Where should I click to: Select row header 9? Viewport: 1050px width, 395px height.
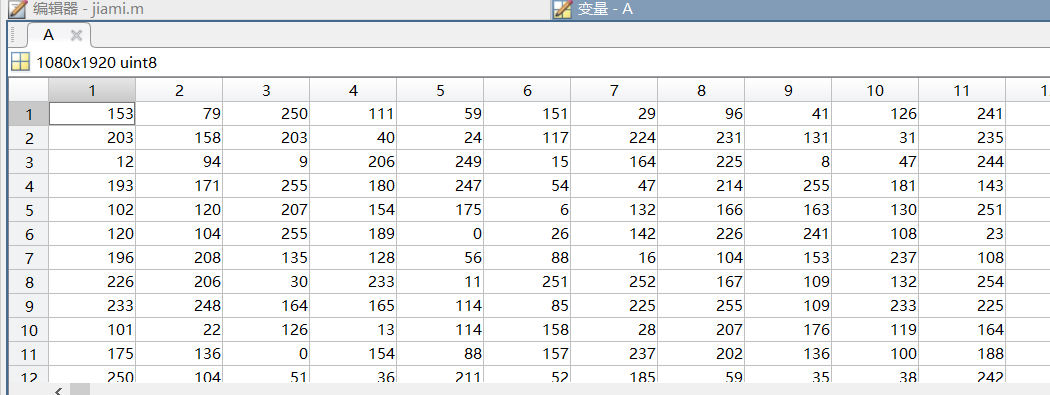pyautogui.click(x=29, y=306)
